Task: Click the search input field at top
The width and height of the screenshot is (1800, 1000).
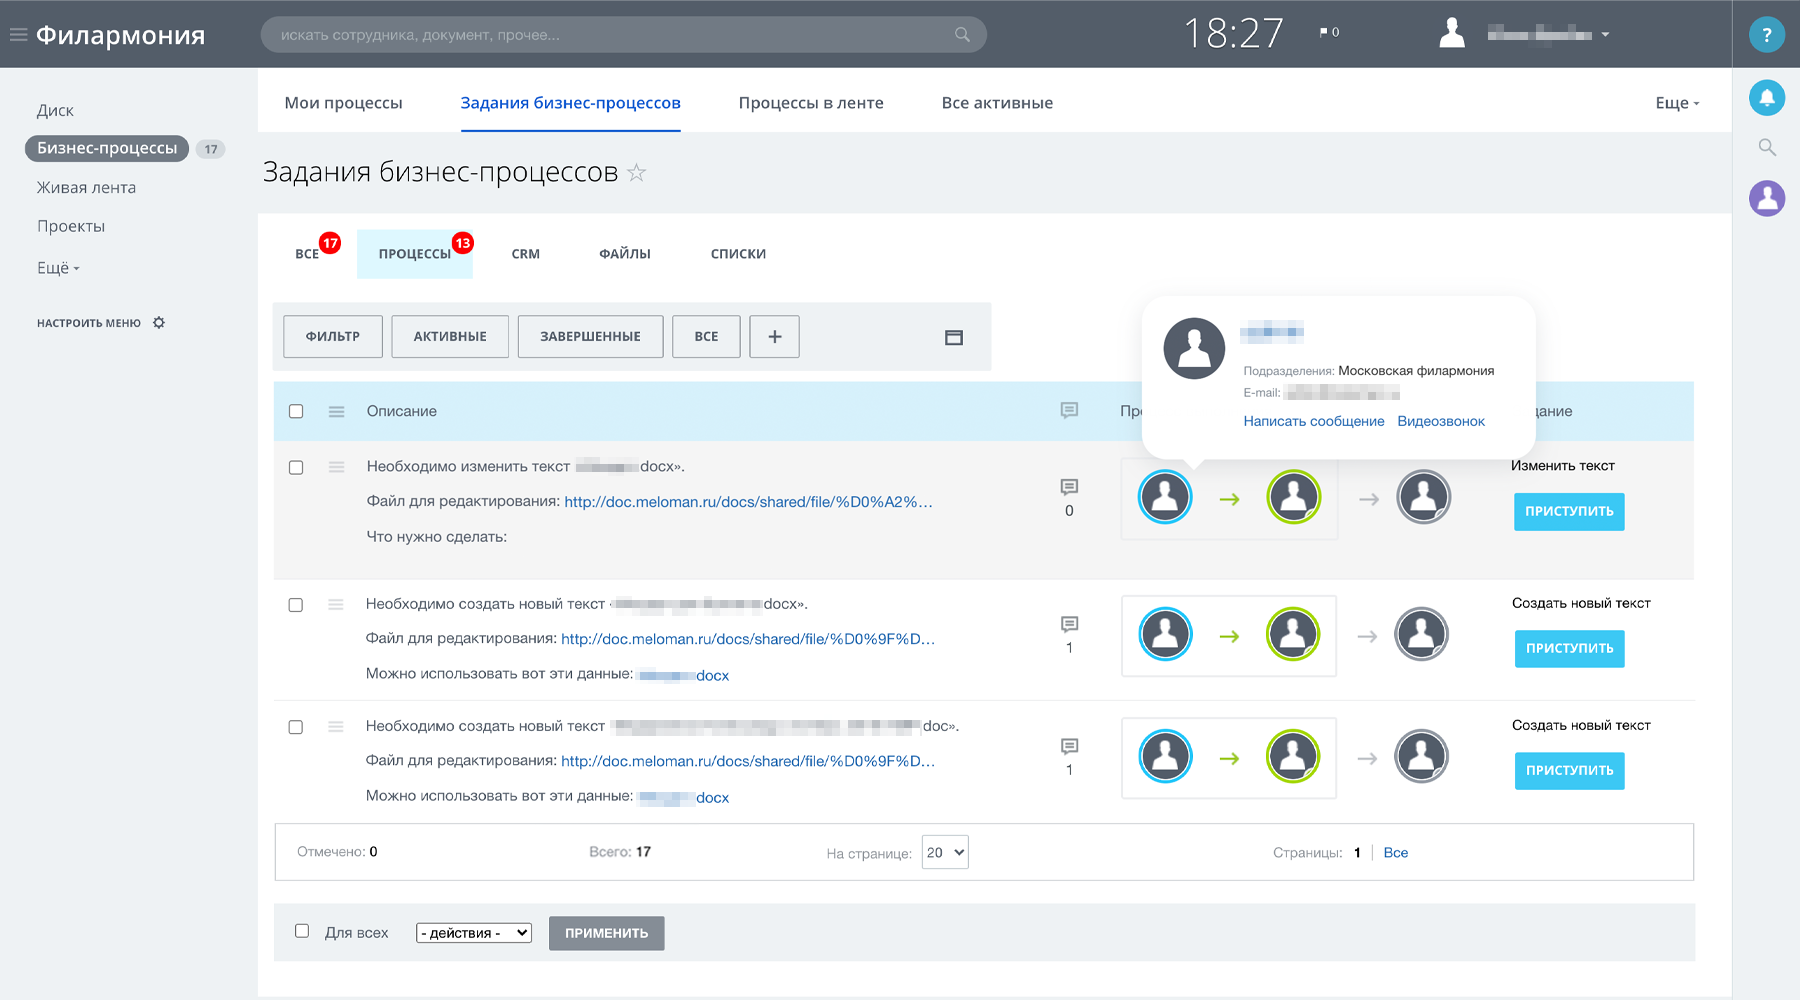Action: pos(610,35)
